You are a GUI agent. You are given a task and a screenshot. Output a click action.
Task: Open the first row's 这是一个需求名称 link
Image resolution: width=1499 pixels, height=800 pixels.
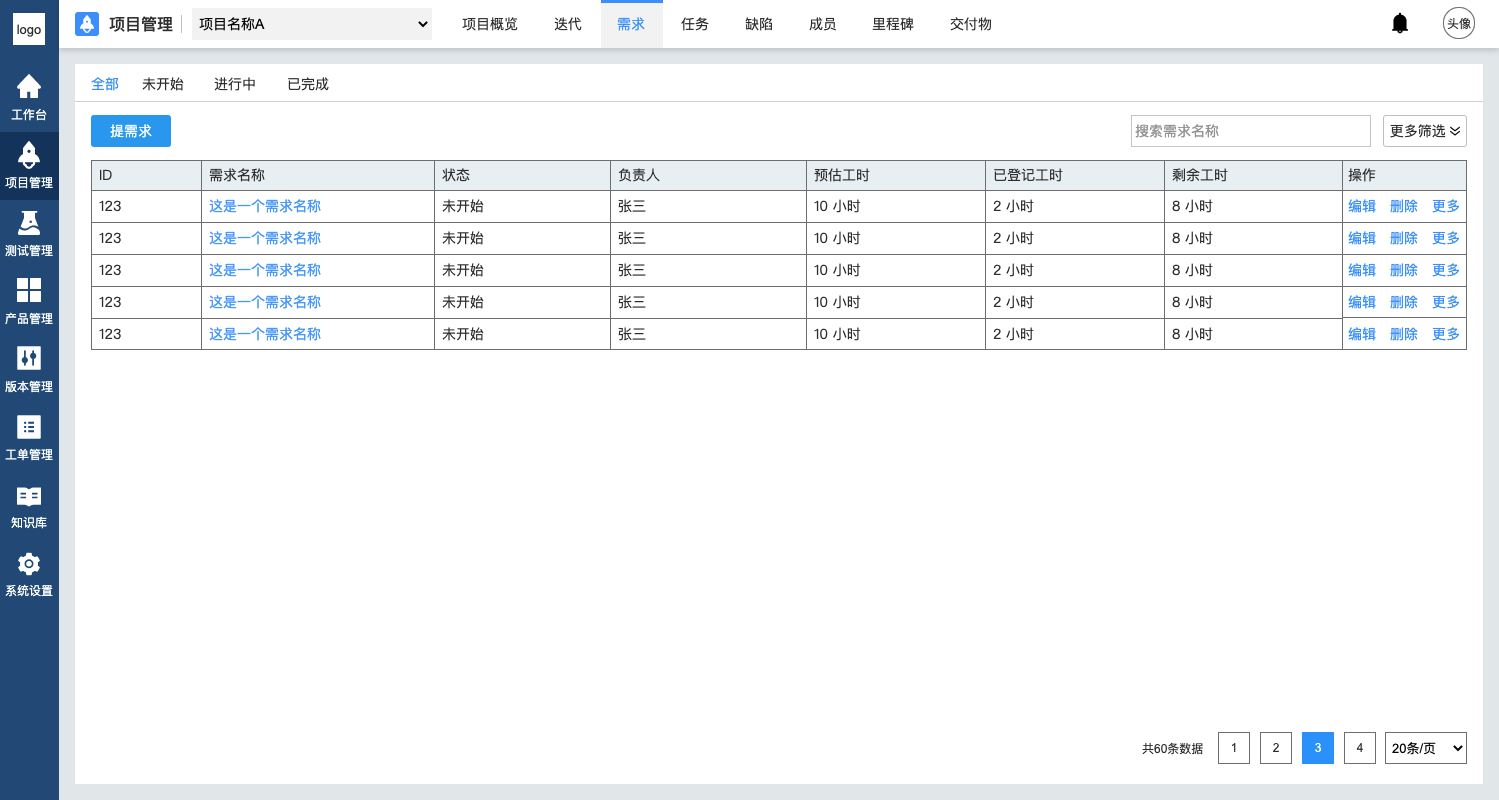pyautogui.click(x=265, y=206)
